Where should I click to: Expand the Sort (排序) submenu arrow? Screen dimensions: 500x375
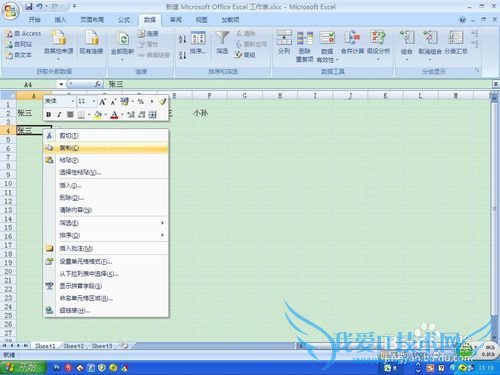pos(162,235)
